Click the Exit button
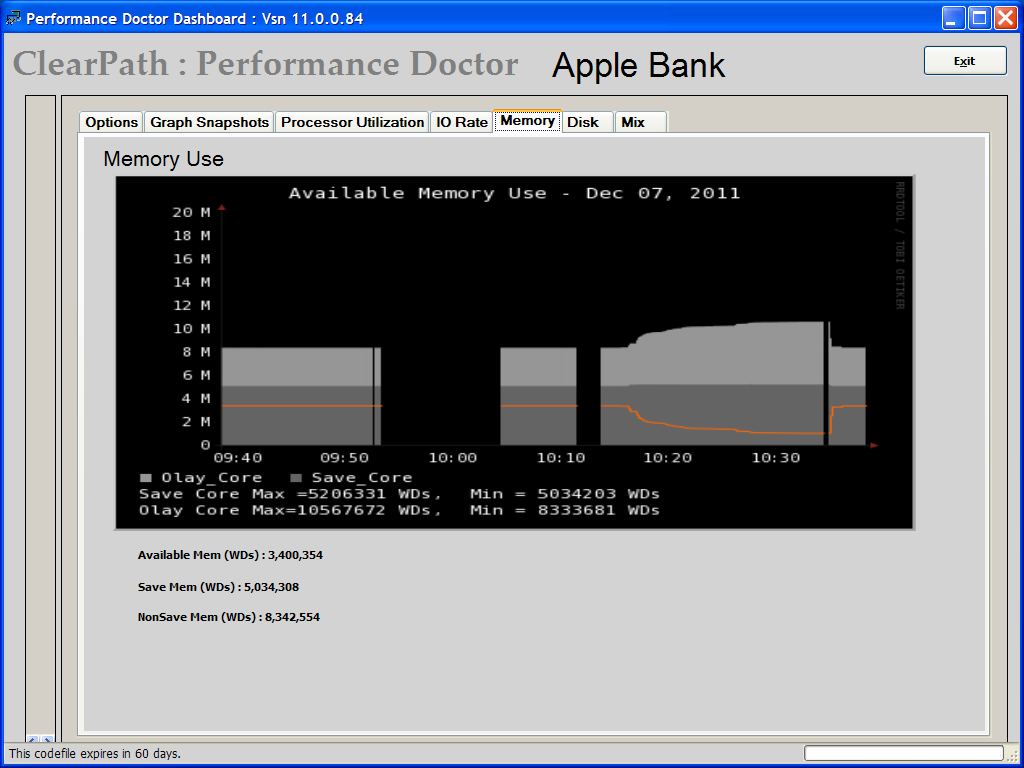Image resolution: width=1024 pixels, height=768 pixels. [x=965, y=61]
